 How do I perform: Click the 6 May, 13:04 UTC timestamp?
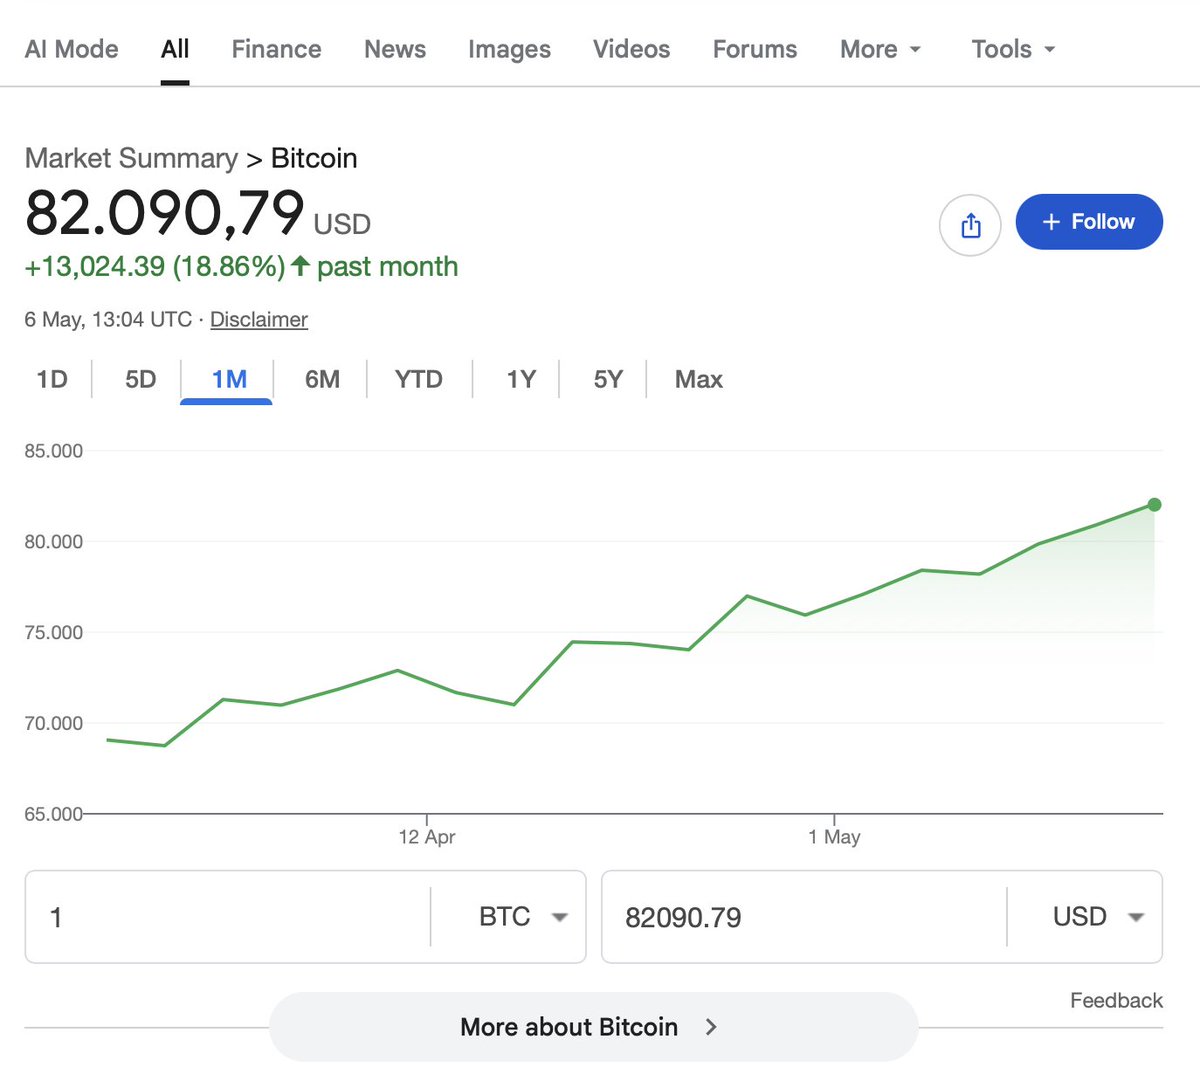tap(108, 319)
